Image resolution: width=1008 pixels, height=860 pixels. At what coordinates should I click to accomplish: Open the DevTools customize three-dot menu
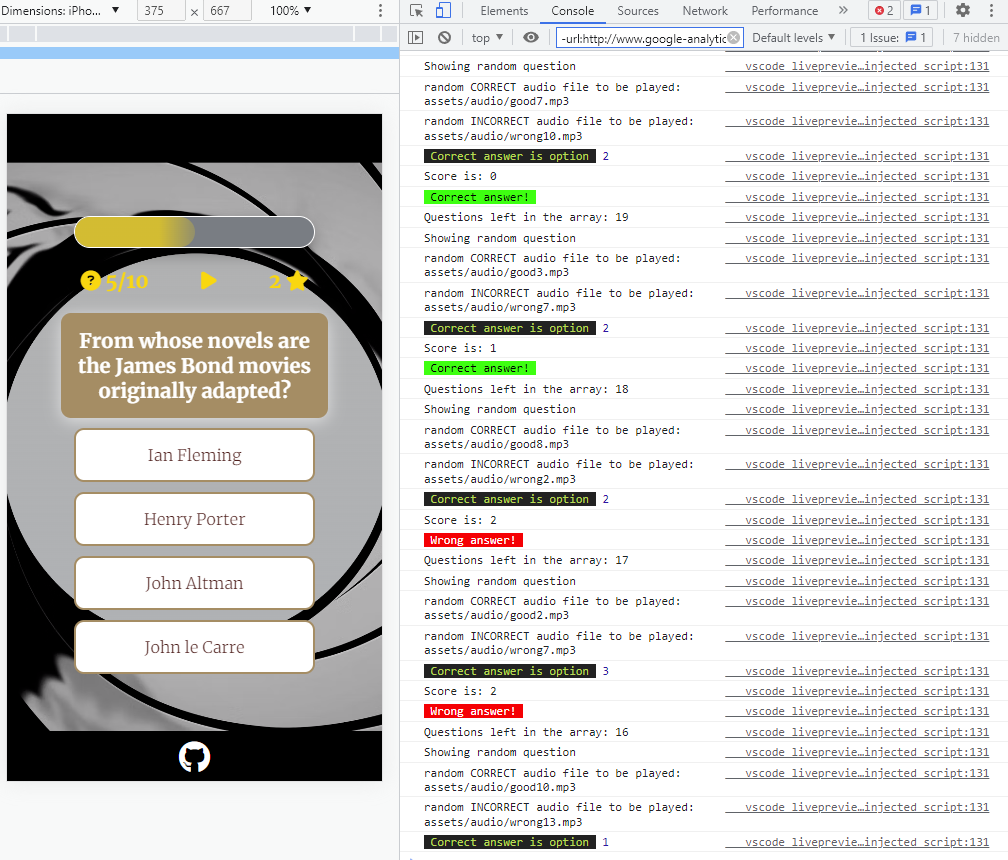991,10
